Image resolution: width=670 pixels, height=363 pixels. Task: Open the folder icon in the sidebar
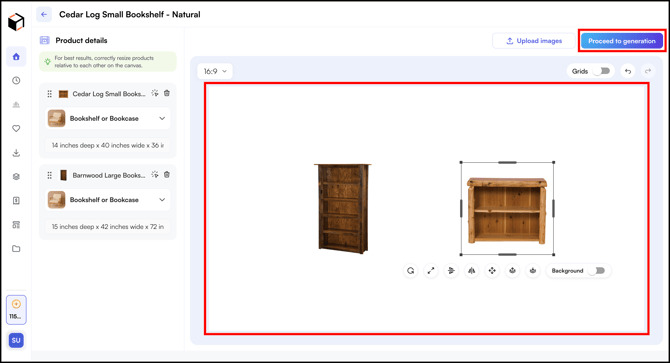[16, 249]
